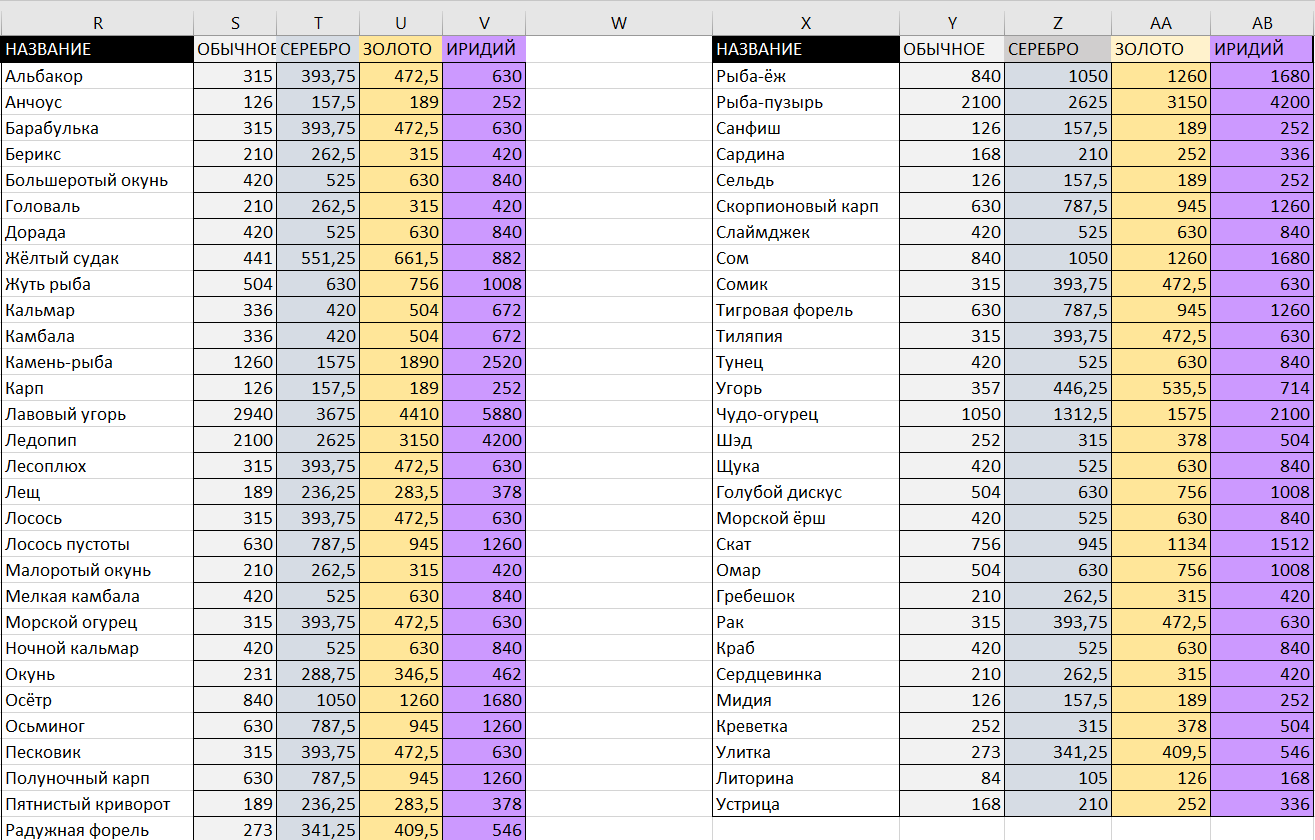Click the "ЗОЛОТО" header in column AA
1315x840 pixels.
click(1161, 50)
